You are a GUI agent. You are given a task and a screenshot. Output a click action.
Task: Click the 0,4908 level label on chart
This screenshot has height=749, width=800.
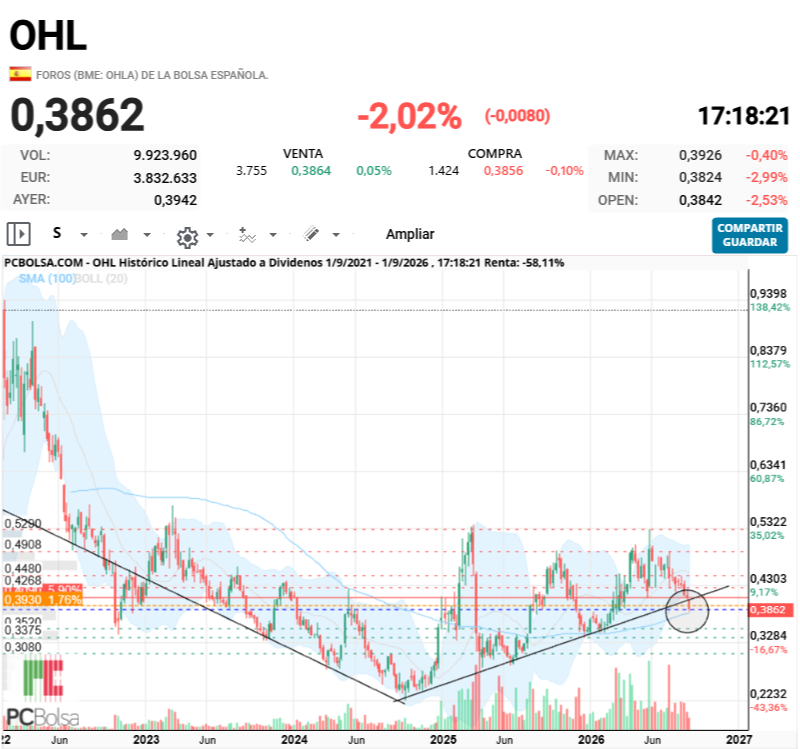coord(22,544)
